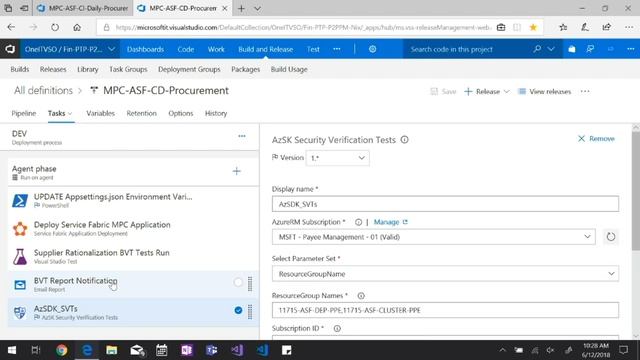640x360 pixels.
Task: Select the AzSK shield task icon
Action: pos(20,313)
